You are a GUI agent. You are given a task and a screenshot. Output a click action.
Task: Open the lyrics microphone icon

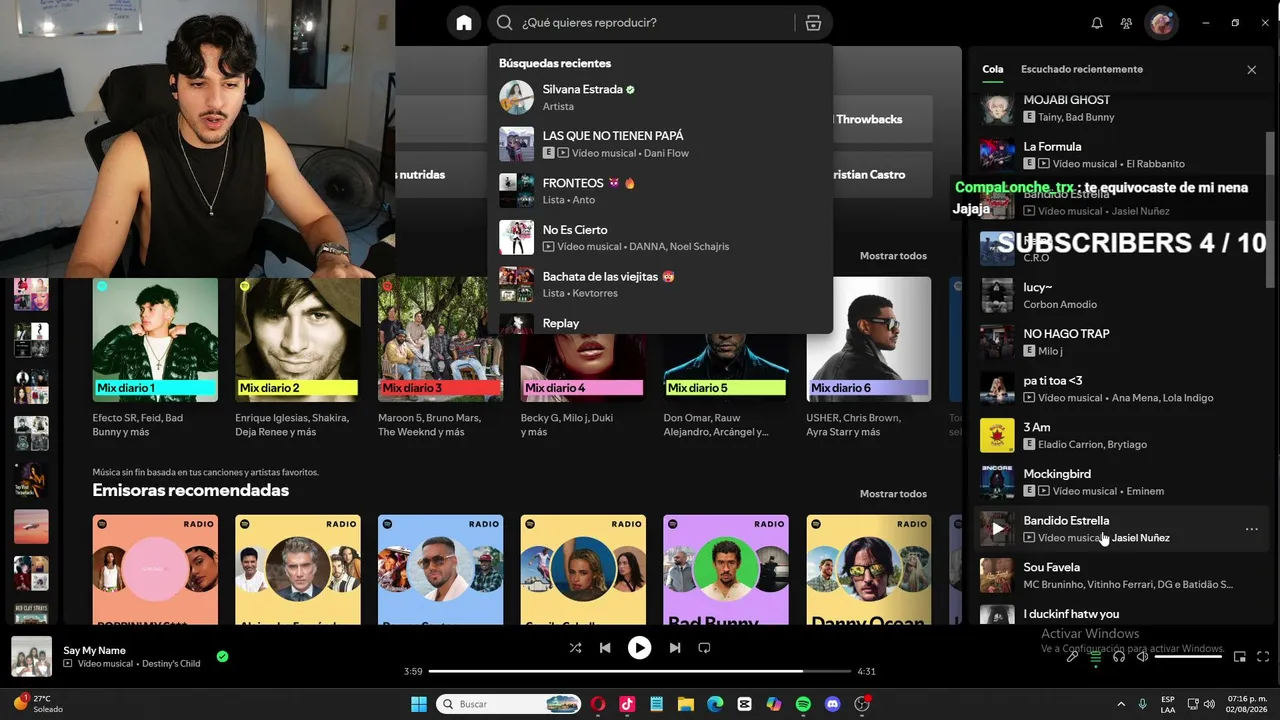tap(1072, 657)
